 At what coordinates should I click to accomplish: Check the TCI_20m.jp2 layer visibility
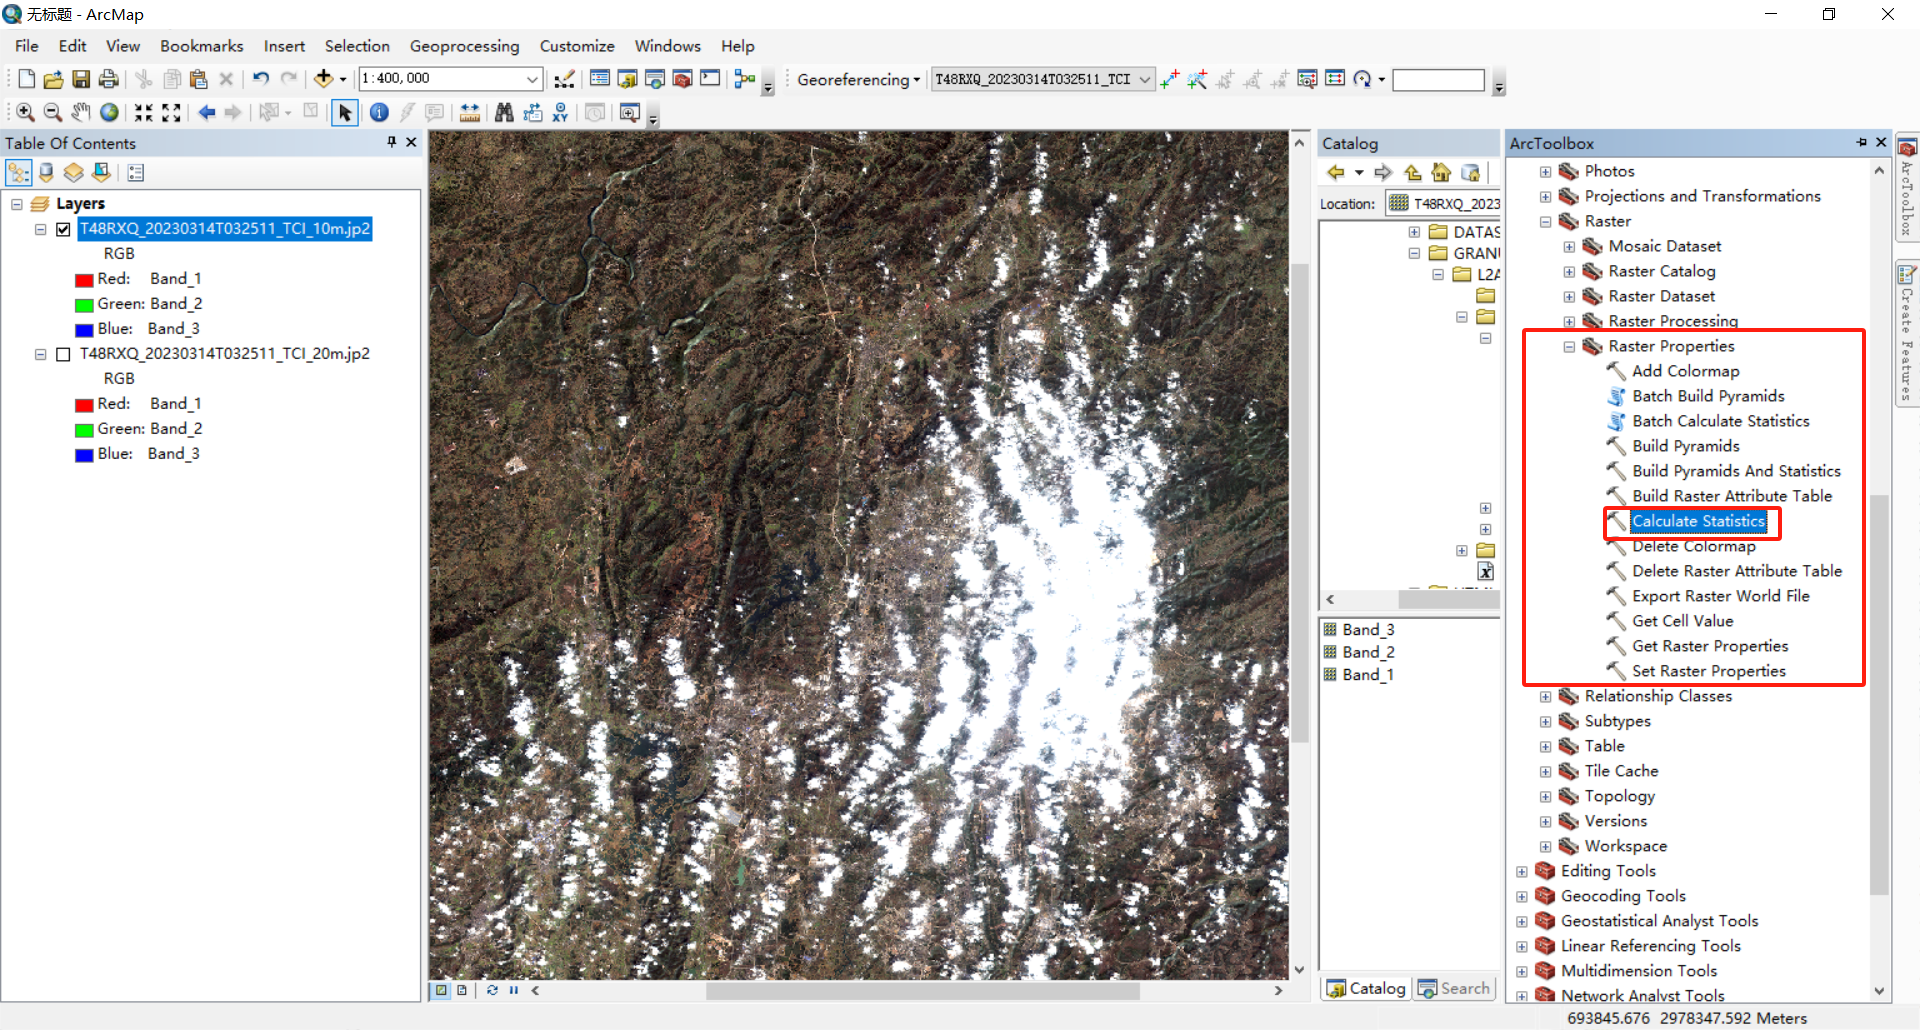tap(64, 354)
